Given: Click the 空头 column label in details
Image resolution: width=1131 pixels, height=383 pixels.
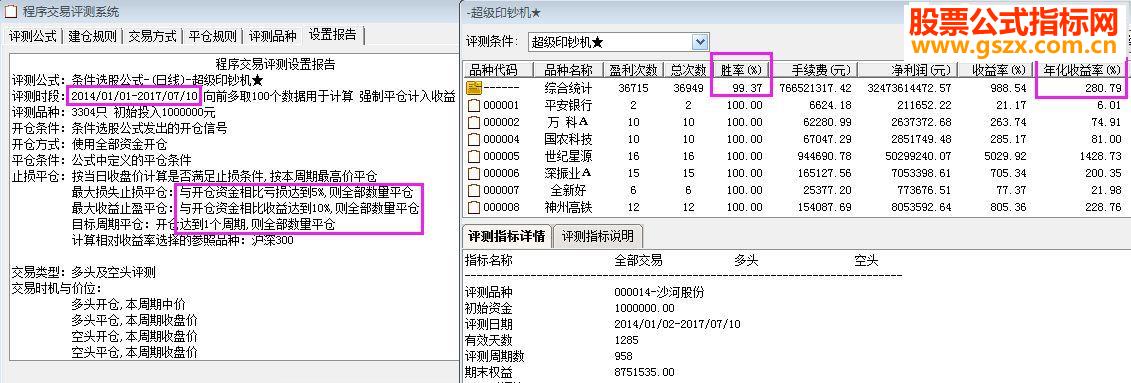Looking at the screenshot, I should click(866, 260).
